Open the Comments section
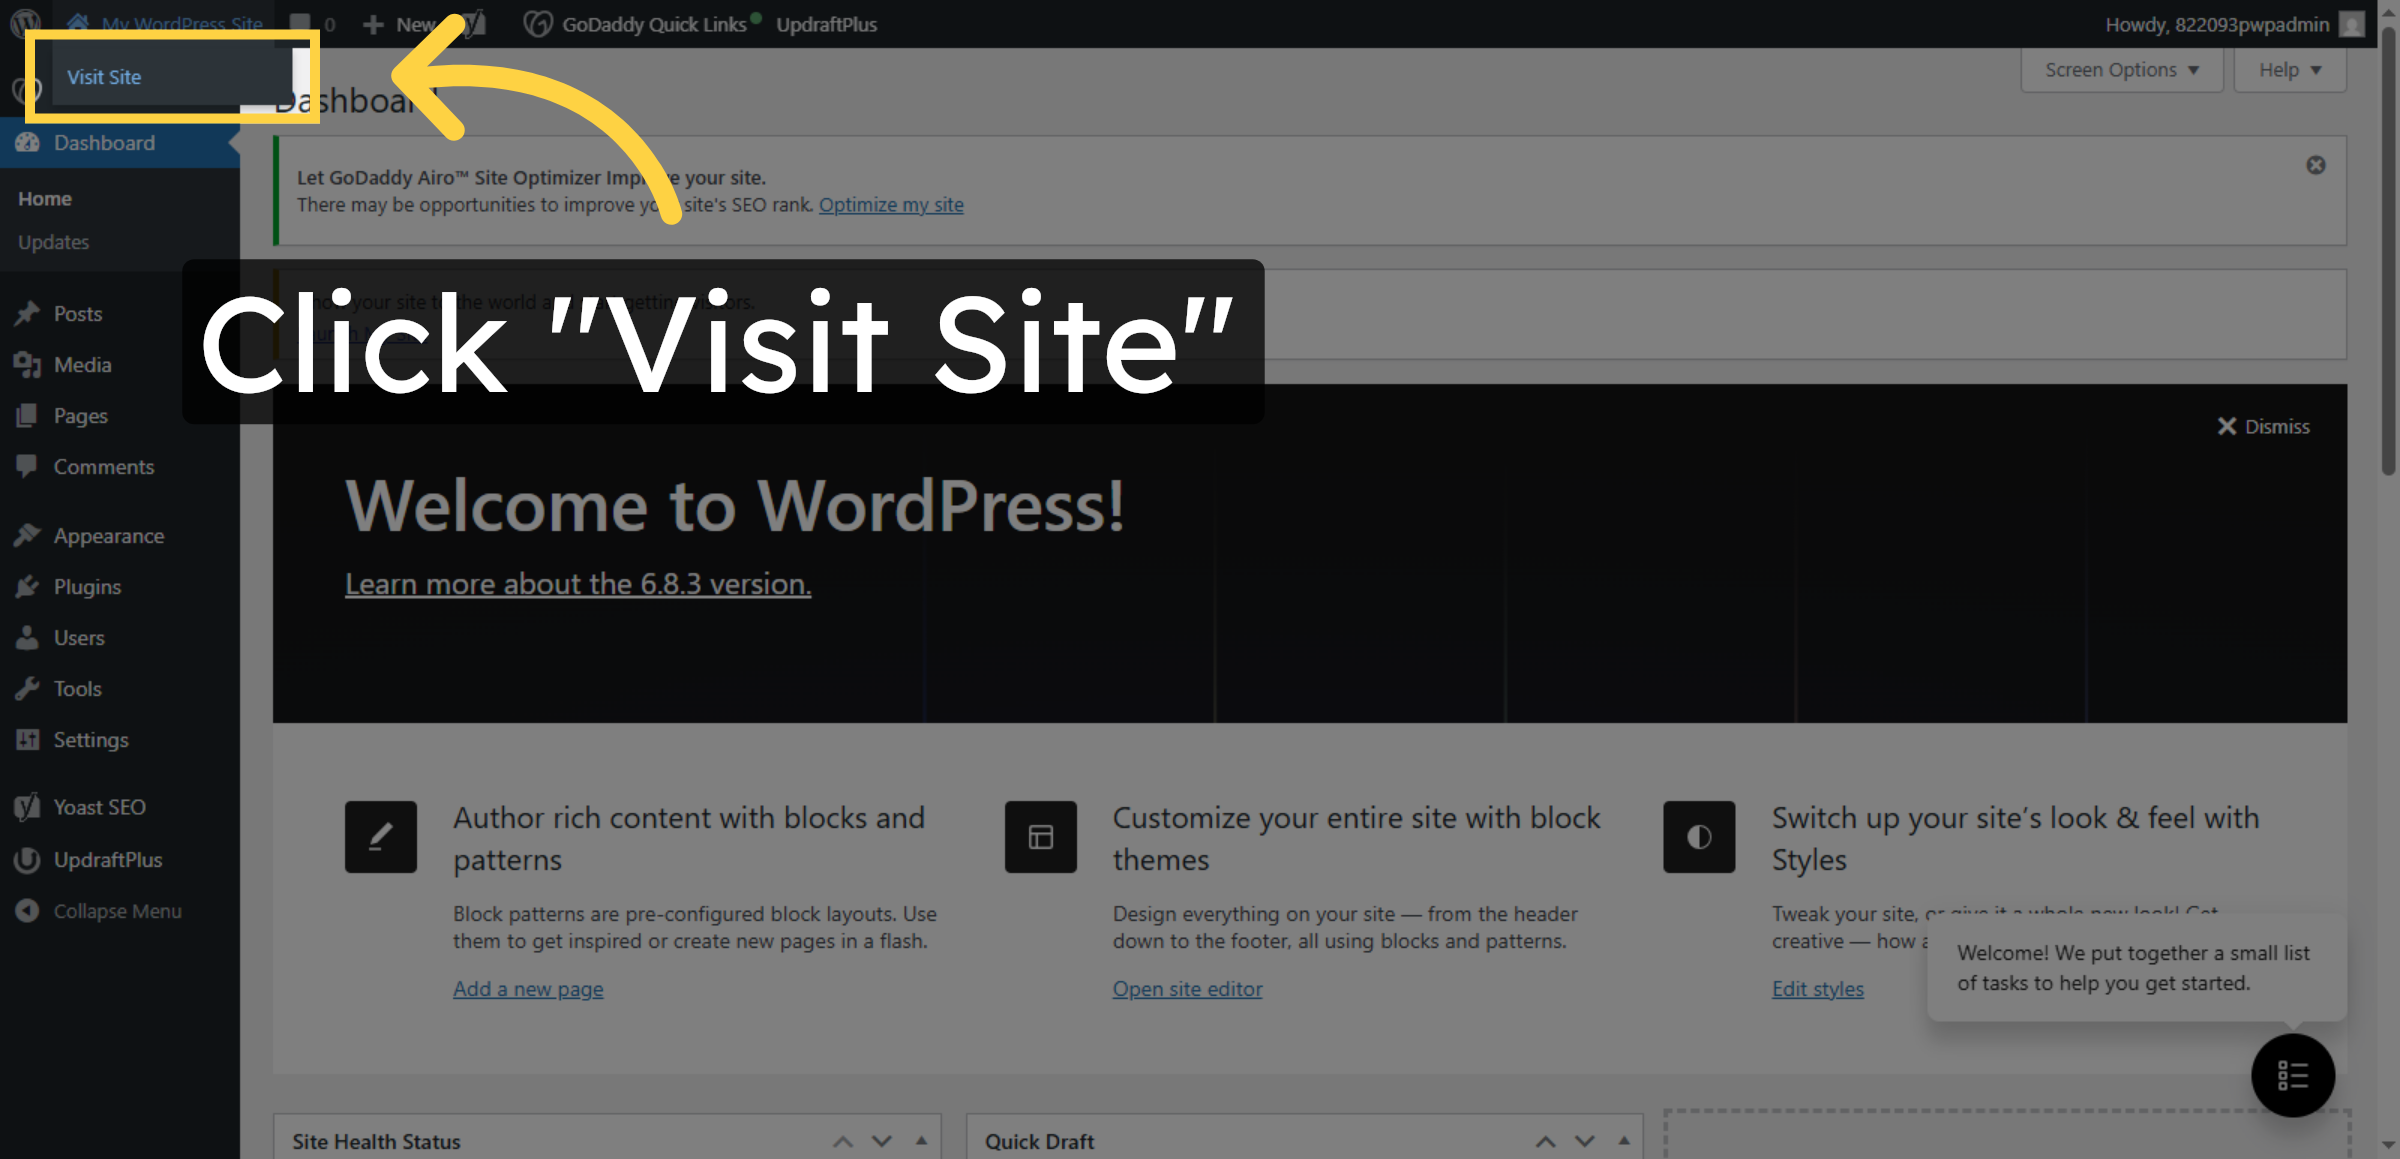2400x1159 pixels. pyautogui.click(x=103, y=466)
